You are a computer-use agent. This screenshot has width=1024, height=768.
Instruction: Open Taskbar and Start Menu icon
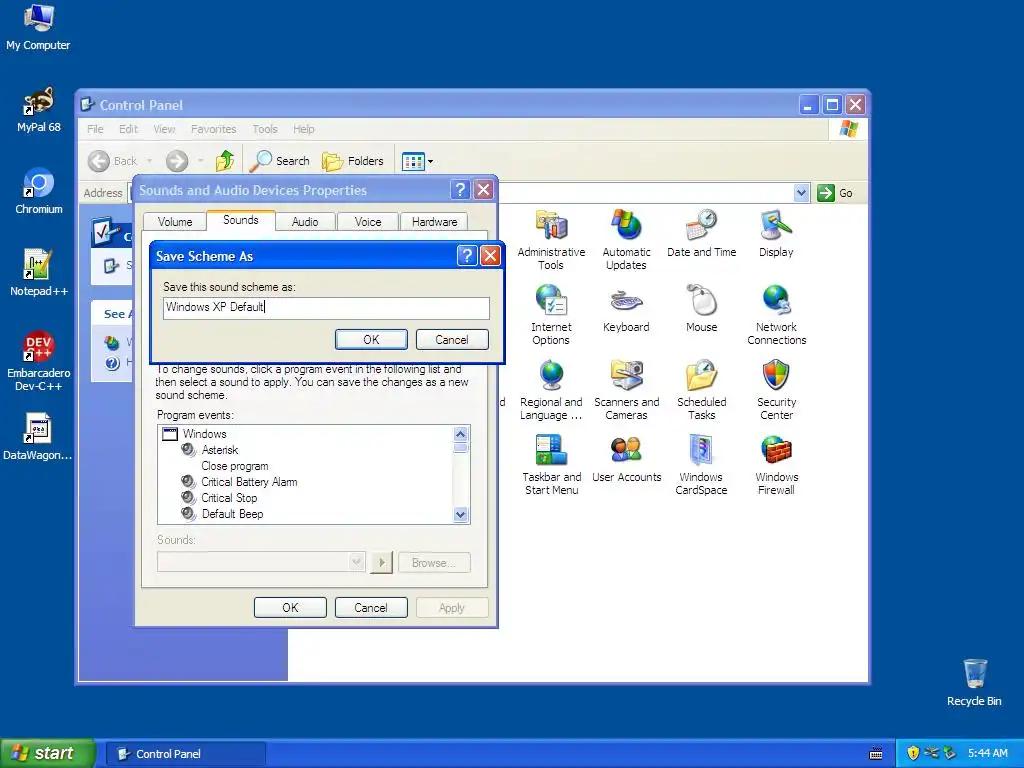(551, 464)
